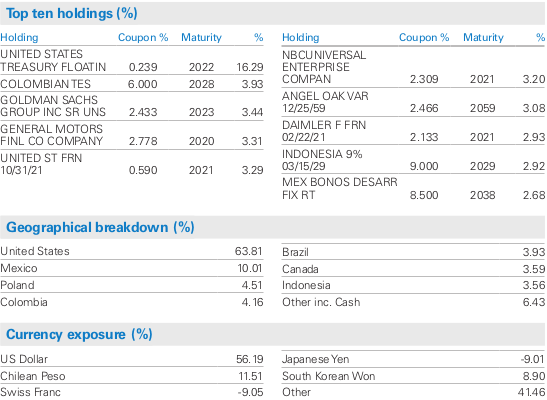This screenshot has width=547, height=400.
Task: Click the right table's 'Holding' column header
Action: point(301,37)
